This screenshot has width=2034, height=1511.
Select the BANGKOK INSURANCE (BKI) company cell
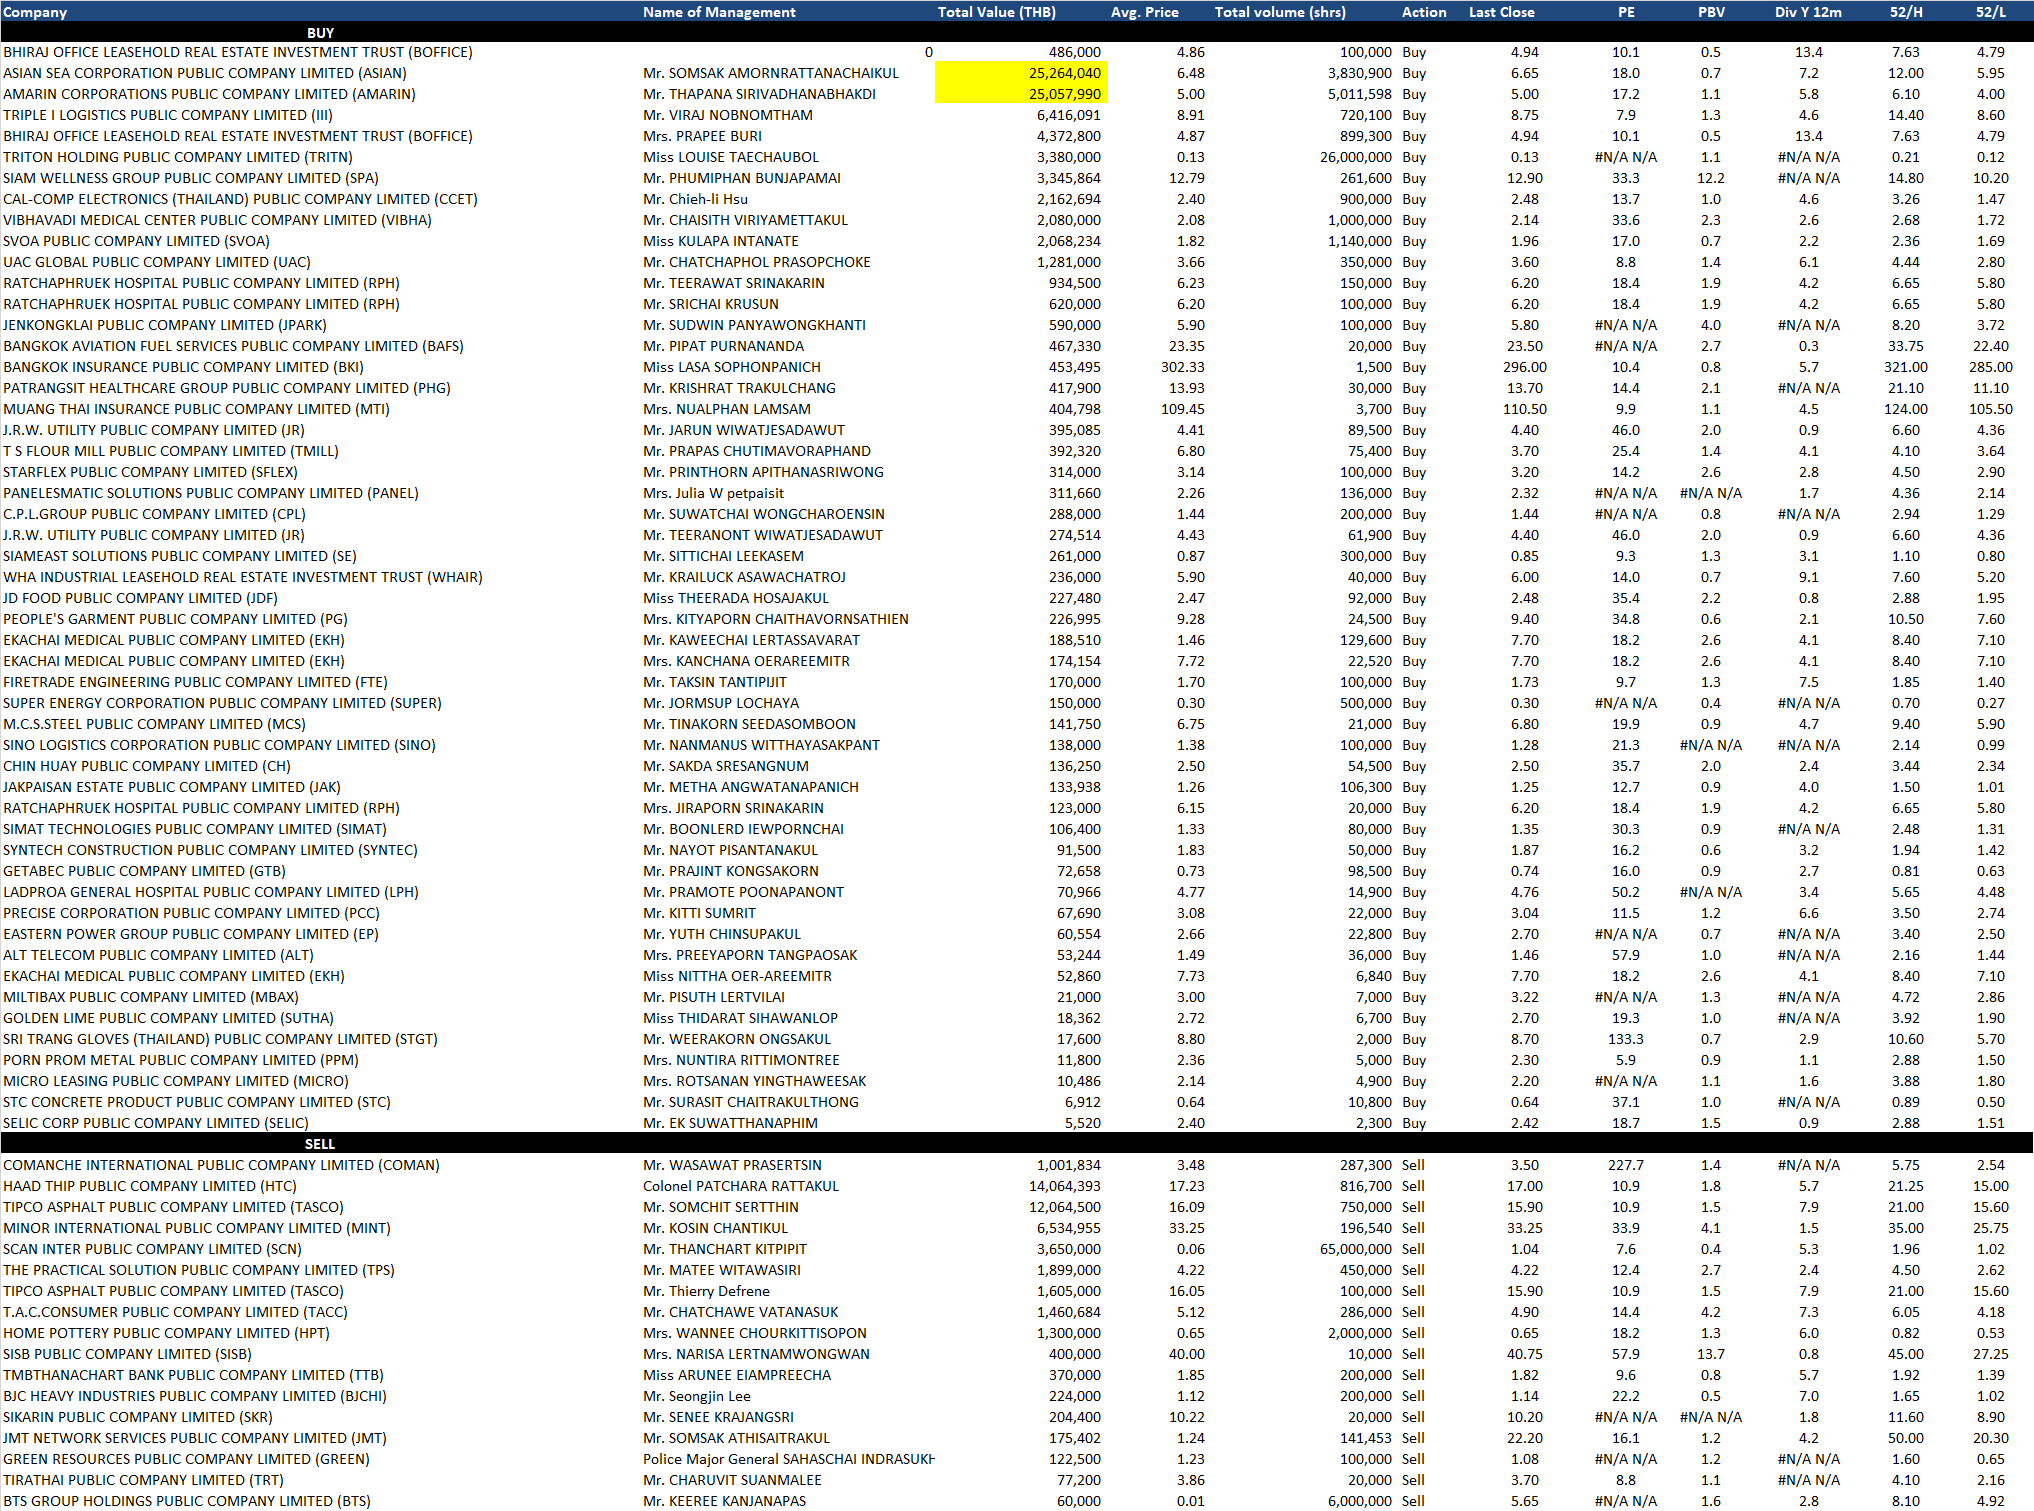click(183, 367)
